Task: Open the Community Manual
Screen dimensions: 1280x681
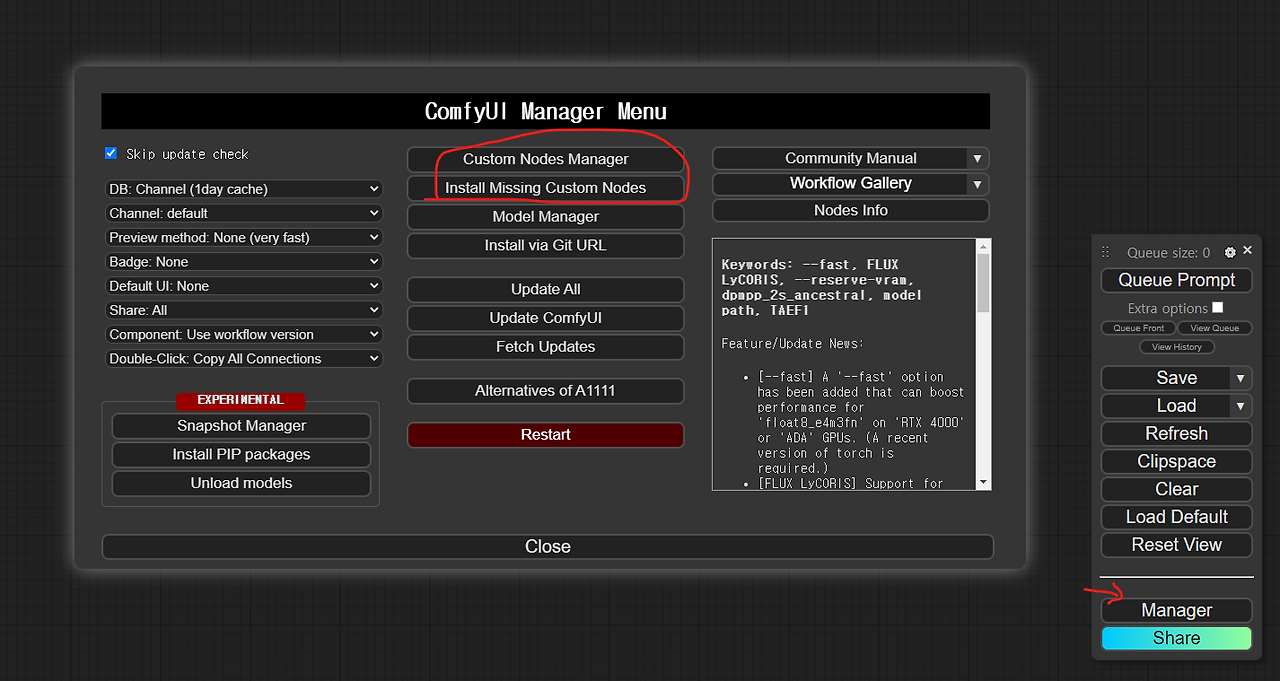Action: (840, 158)
